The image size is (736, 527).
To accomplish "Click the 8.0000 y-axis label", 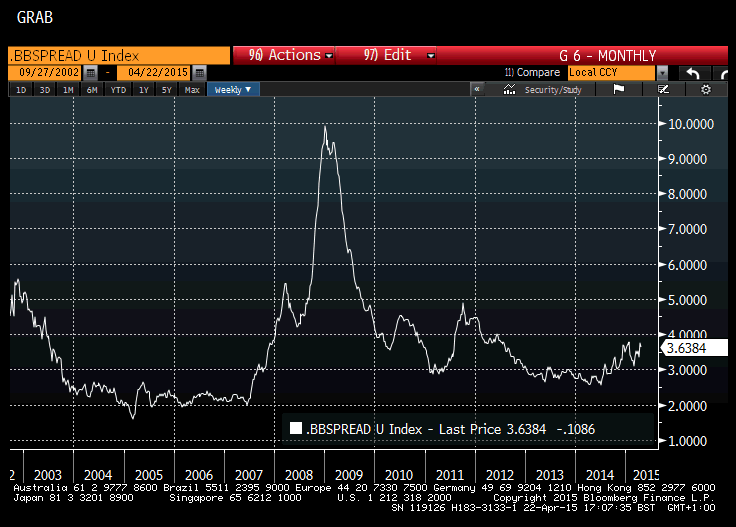I will coord(687,194).
